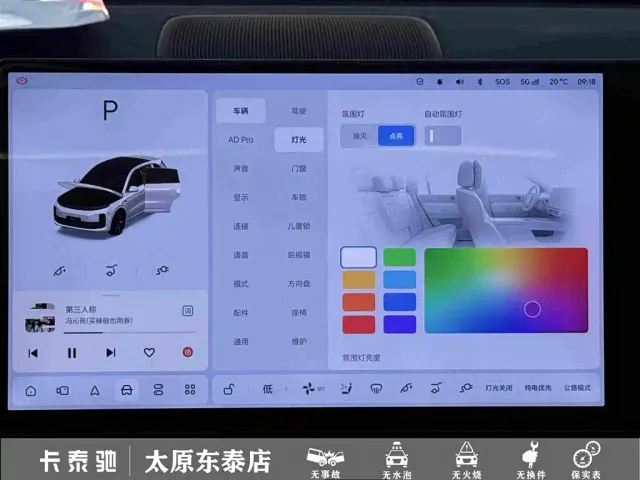Tap the red music app icon in the player
The height and width of the screenshot is (480, 640).
click(x=187, y=352)
